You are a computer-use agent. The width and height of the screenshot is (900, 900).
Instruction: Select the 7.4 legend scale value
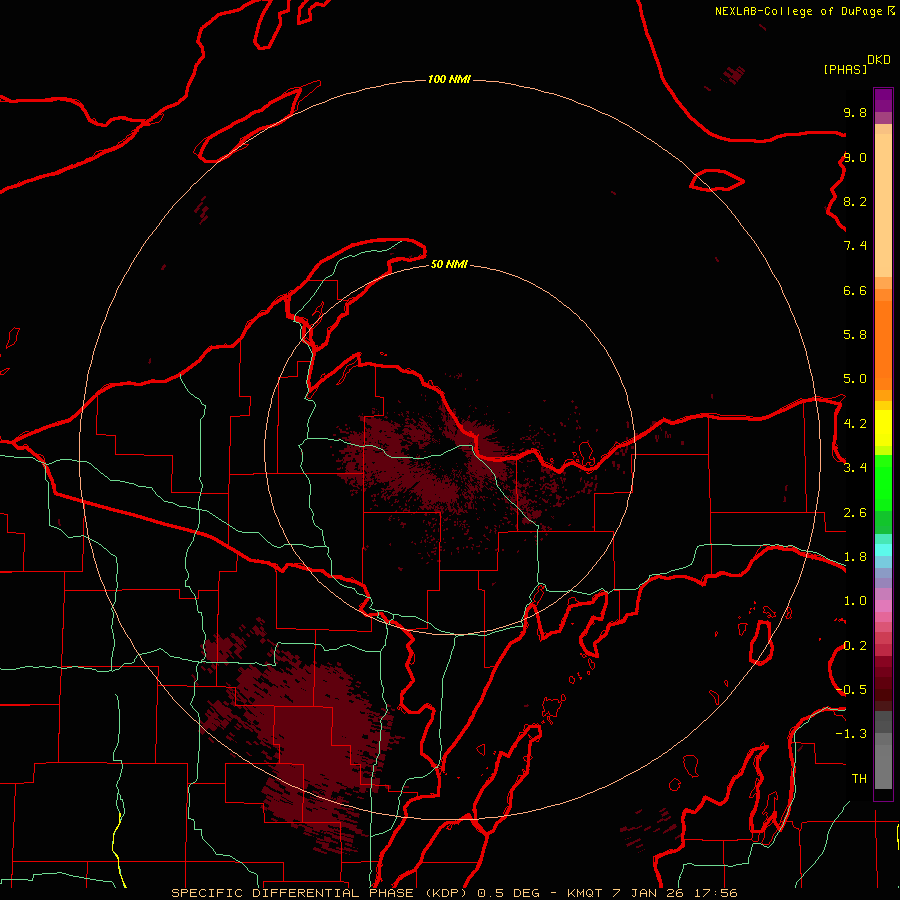[x=855, y=246]
